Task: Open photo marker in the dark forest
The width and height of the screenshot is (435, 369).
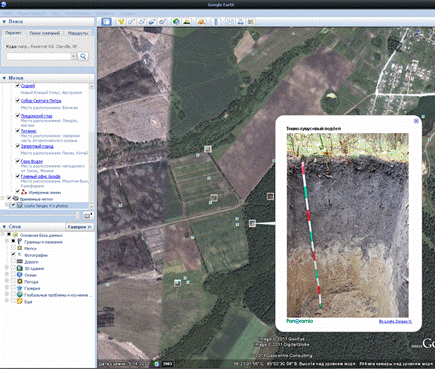Action: (270, 196)
